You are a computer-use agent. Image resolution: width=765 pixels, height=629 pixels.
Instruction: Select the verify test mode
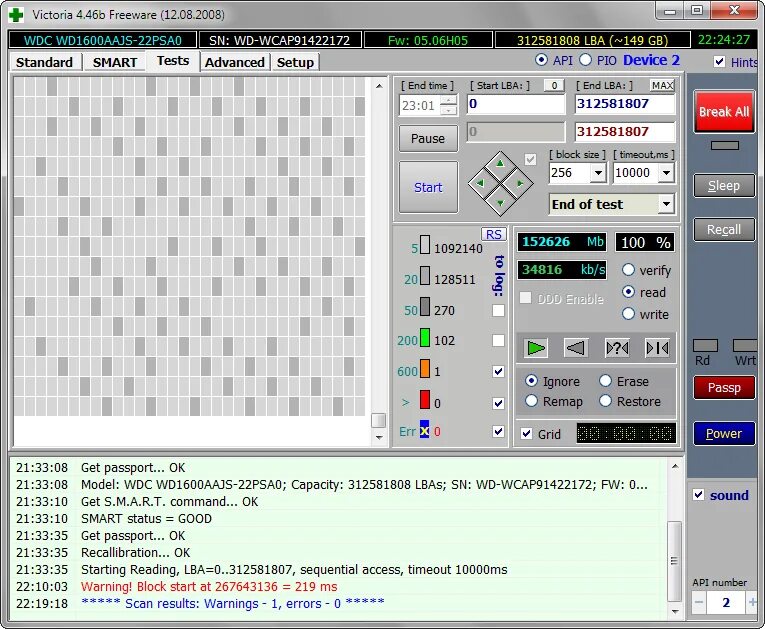tap(628, 270)
